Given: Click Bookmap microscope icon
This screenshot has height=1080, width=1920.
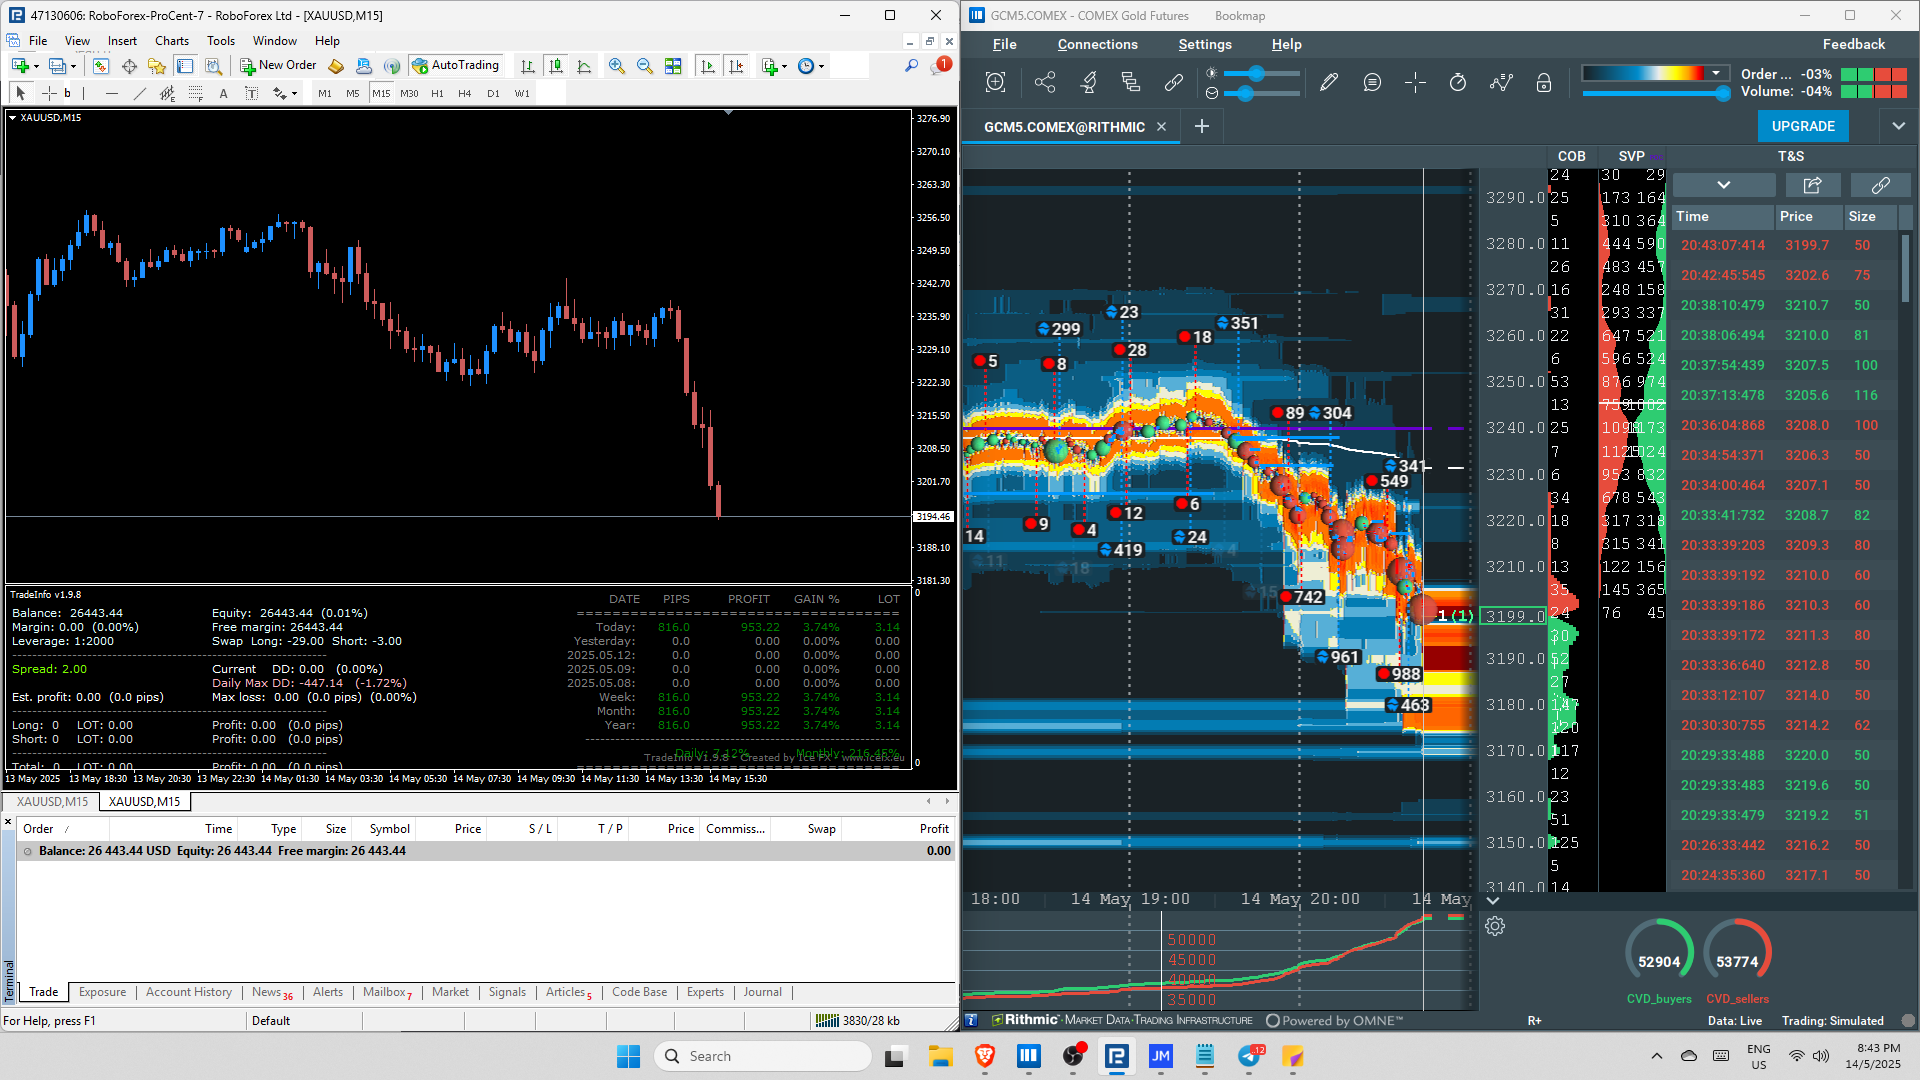Looking at the screenshot, I should click(x=1088, y=83).
